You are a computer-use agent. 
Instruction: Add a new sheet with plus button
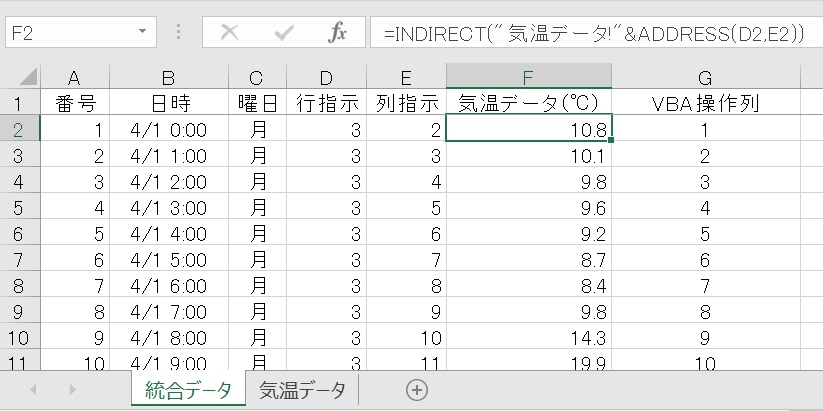tap(417, 390)
